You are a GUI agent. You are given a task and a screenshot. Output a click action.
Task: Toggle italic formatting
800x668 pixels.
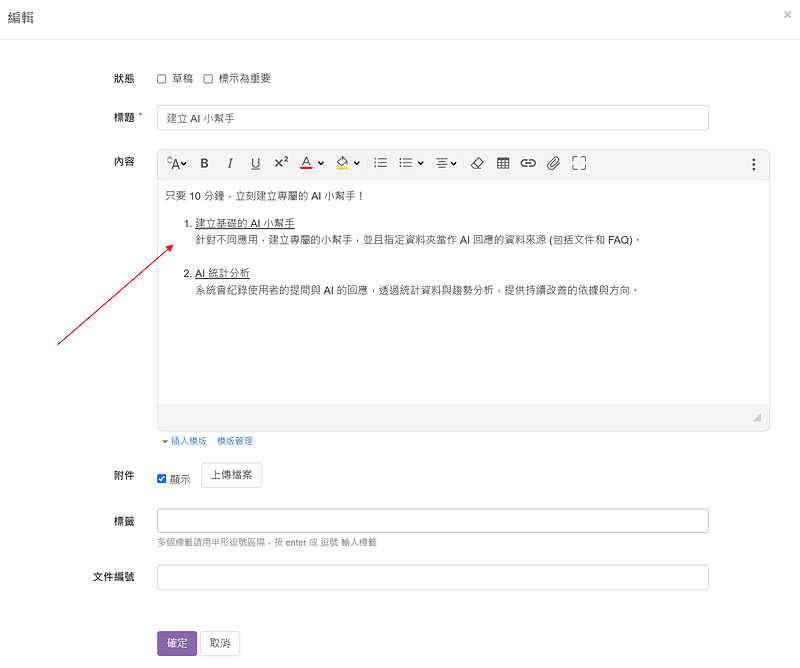tap(230, 164)
